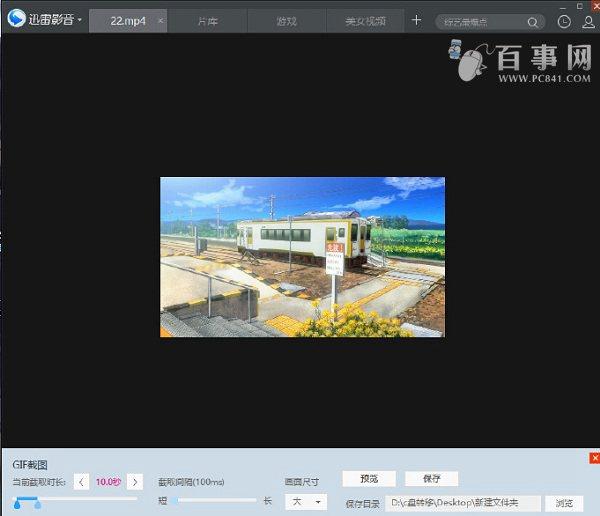
Task: Open the user account icon
Action: point(588,22)
